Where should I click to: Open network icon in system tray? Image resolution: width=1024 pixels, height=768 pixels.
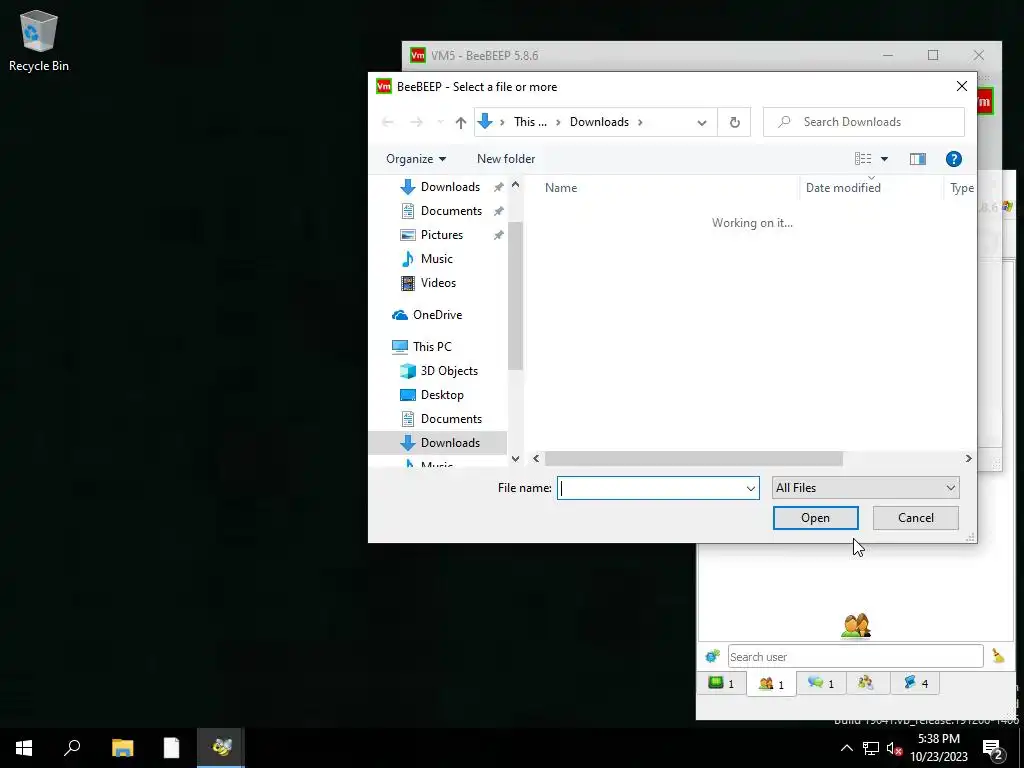click(x=871, y=748)
